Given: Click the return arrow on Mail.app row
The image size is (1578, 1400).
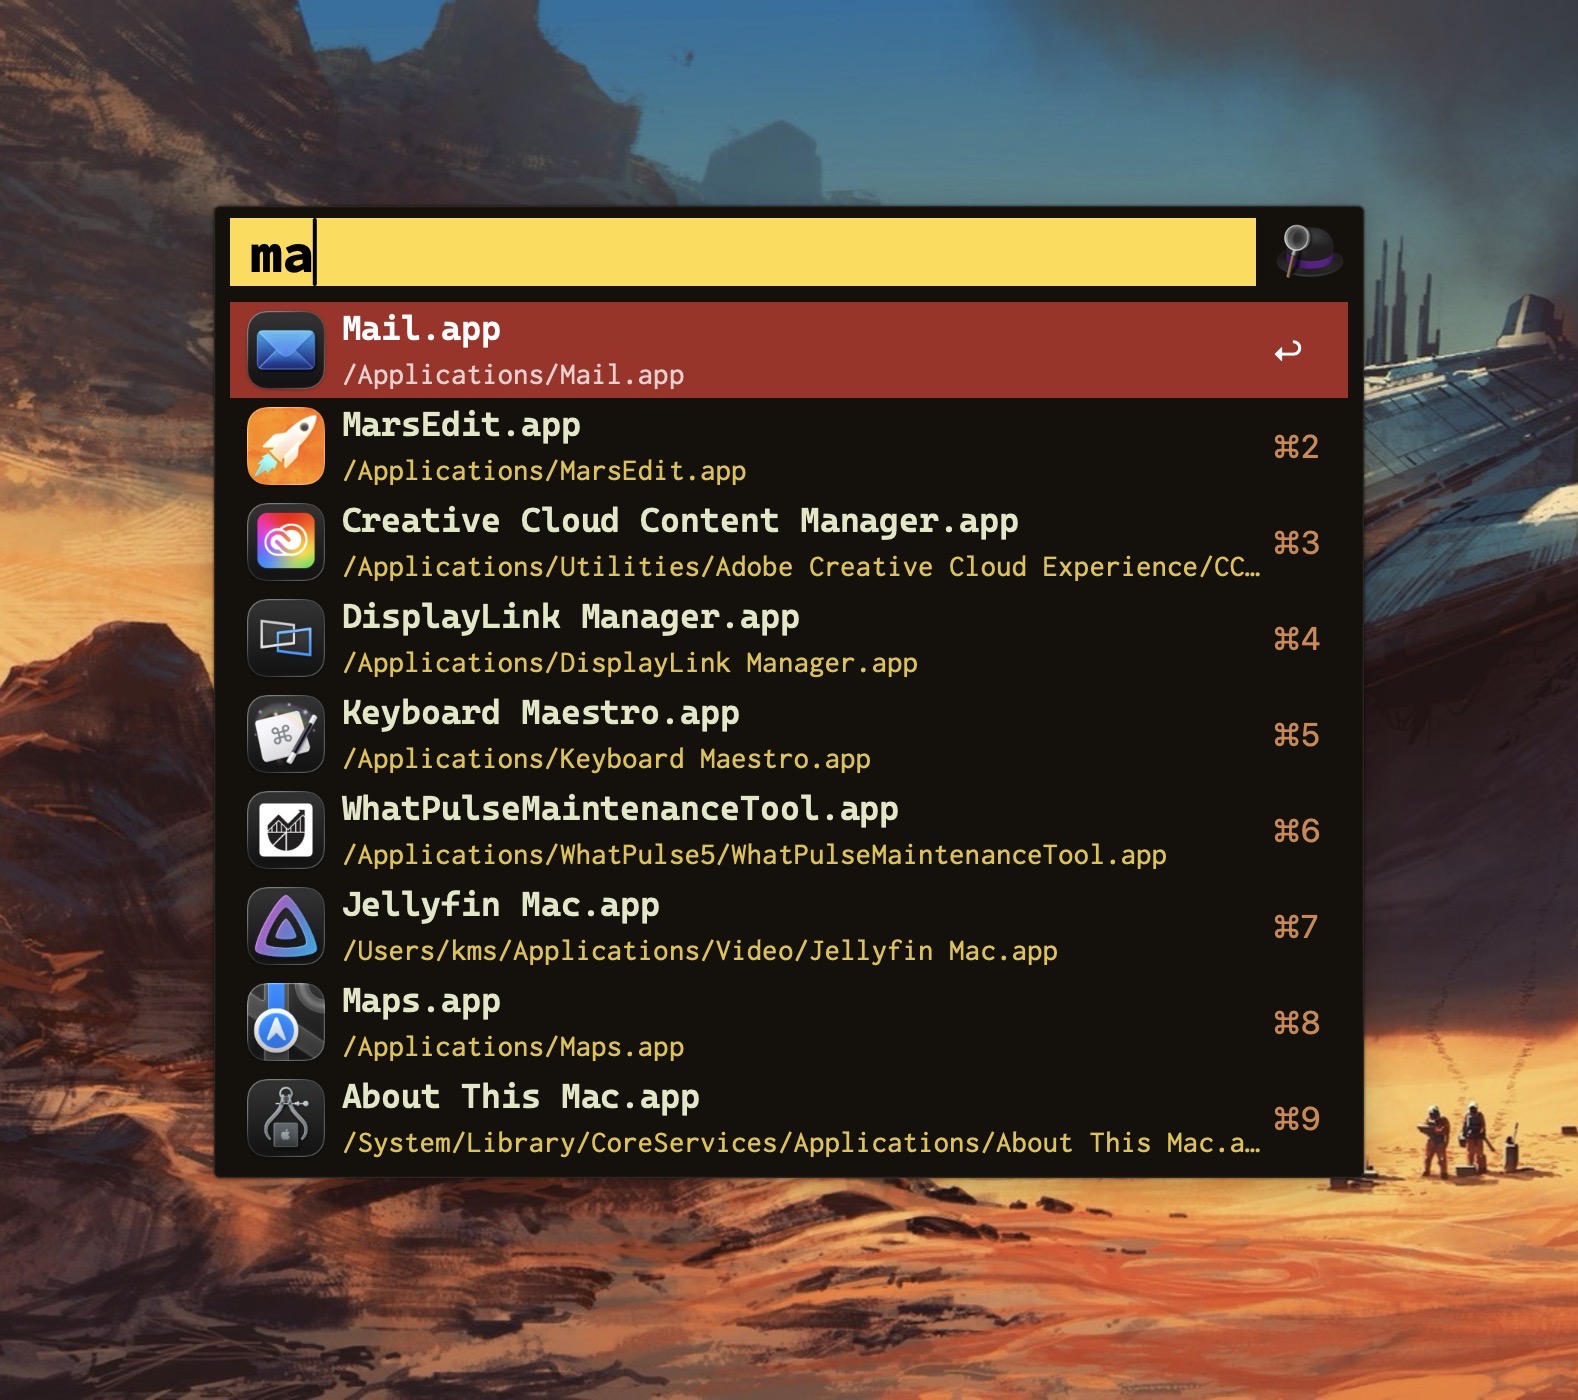Looking at the screenshot, I should [1288, 351].
